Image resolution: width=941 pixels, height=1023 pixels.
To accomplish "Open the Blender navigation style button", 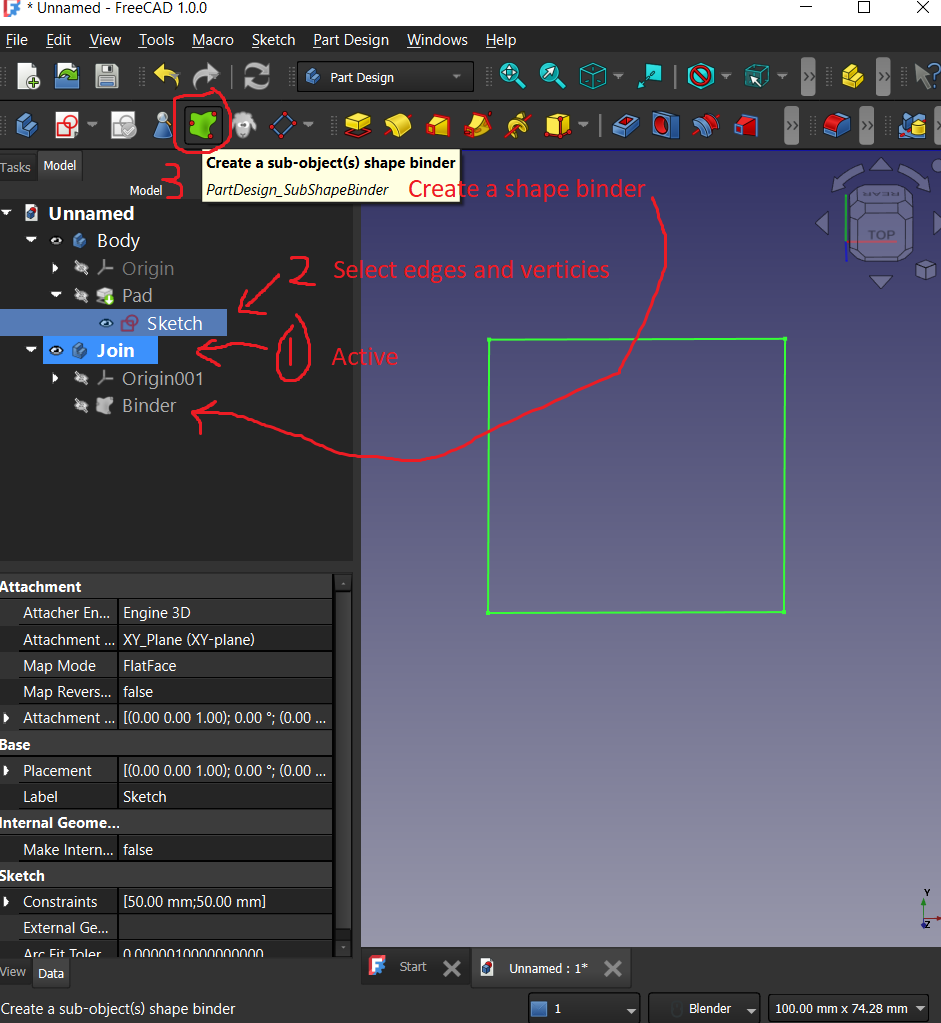I will (x=704, y=1008).
